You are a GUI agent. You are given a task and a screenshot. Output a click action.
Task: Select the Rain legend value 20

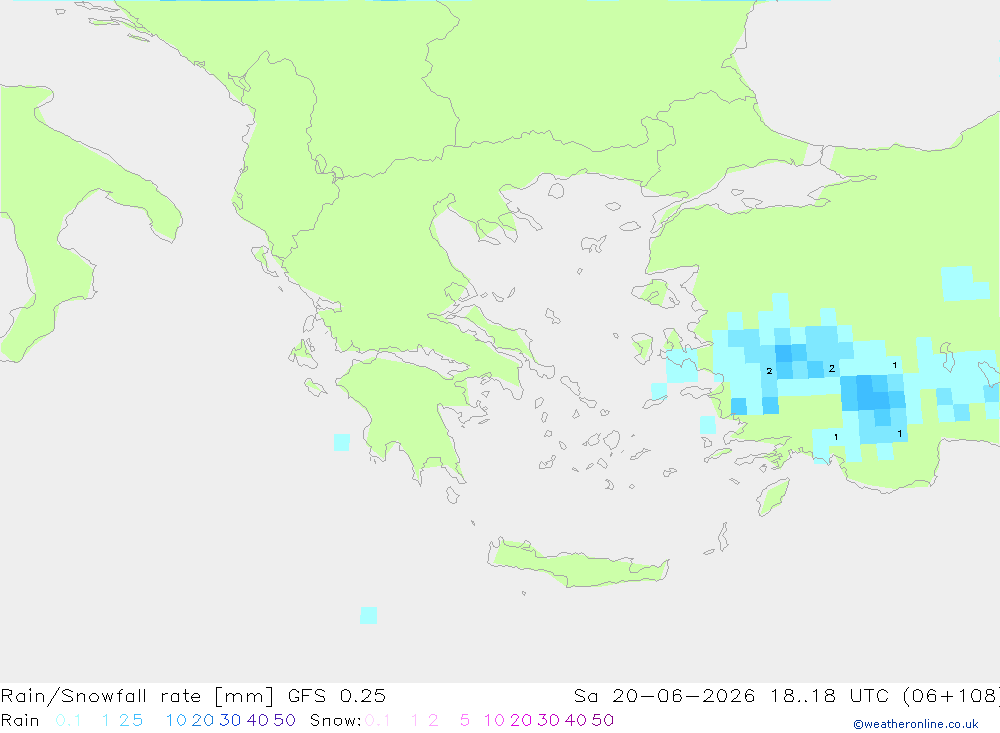(203, 720)
